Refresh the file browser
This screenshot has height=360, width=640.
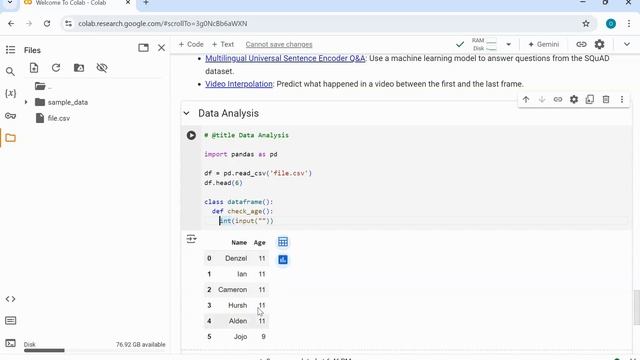tap(56, 68)
